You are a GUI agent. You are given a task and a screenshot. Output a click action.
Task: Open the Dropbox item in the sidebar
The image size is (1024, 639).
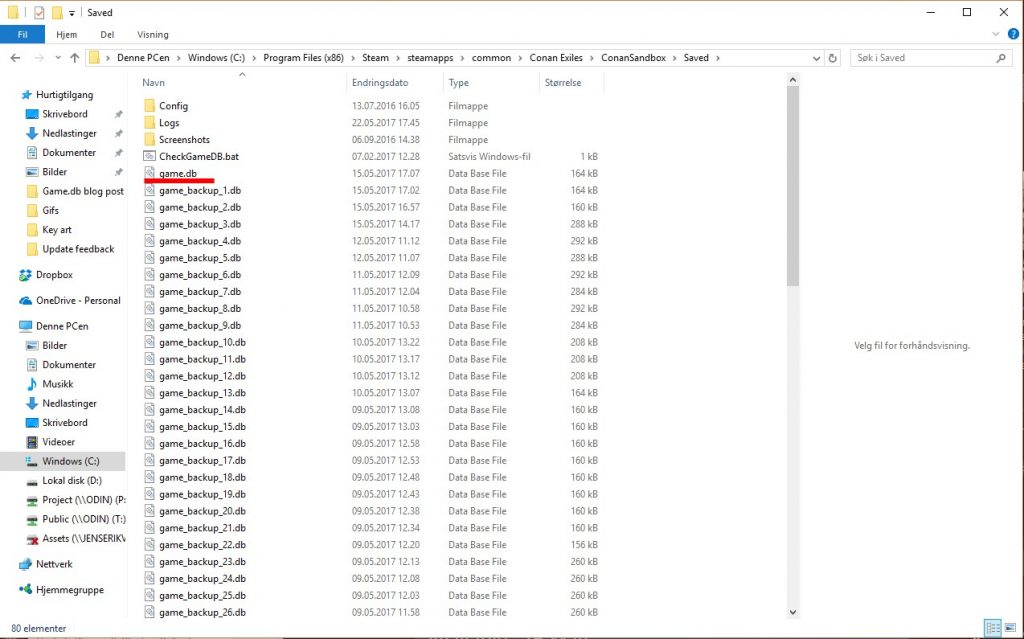click(54, 275)
